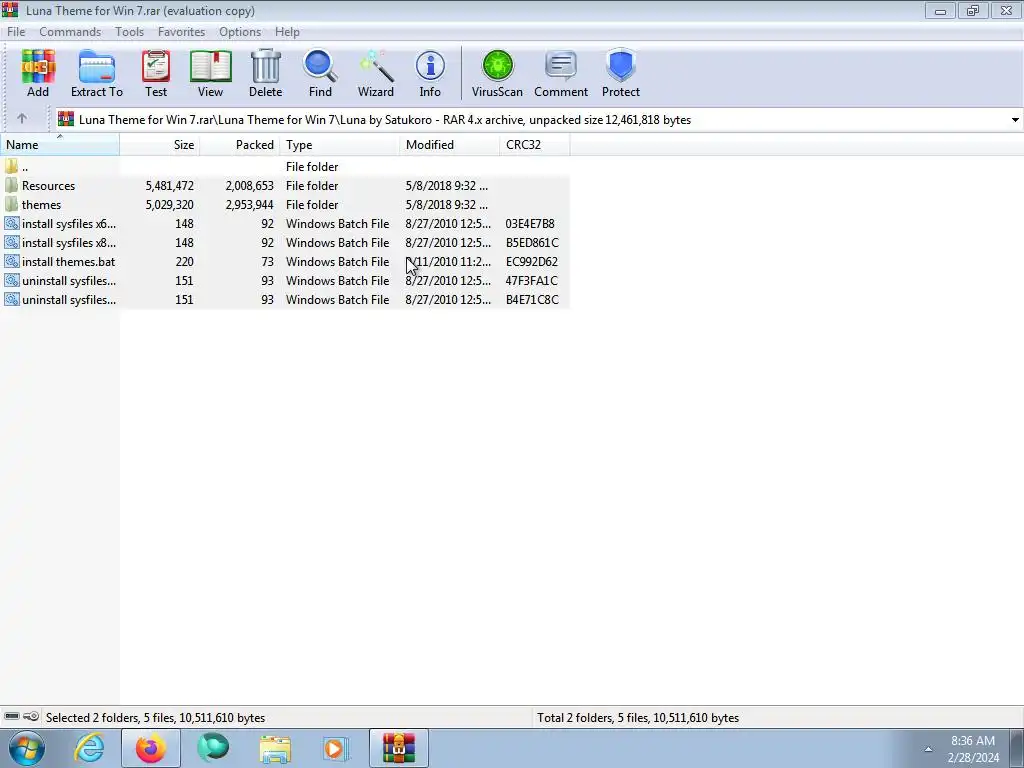Sort by the CRC32 column header
Image resolution: width=1024 pixels, height=768 pixels.
coord(535,144)
